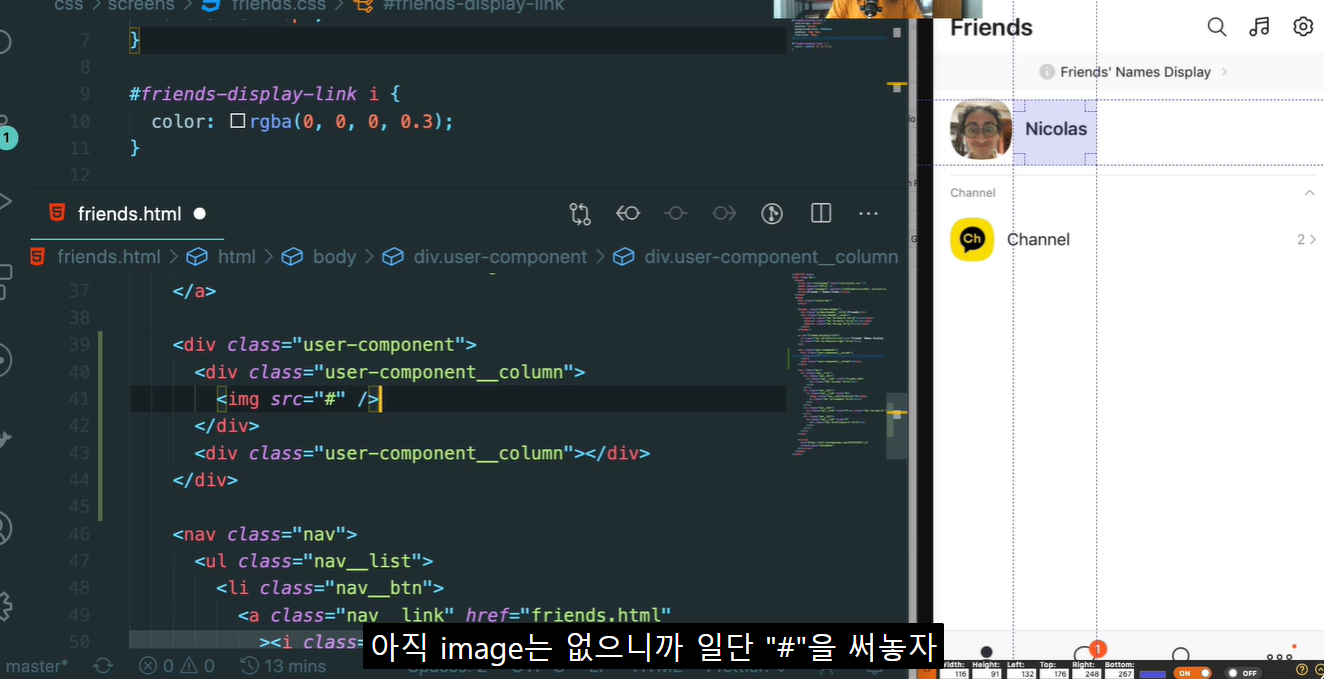Click the chevron next to channel count 2
Screen dimensions: 1324x679
1313,239
